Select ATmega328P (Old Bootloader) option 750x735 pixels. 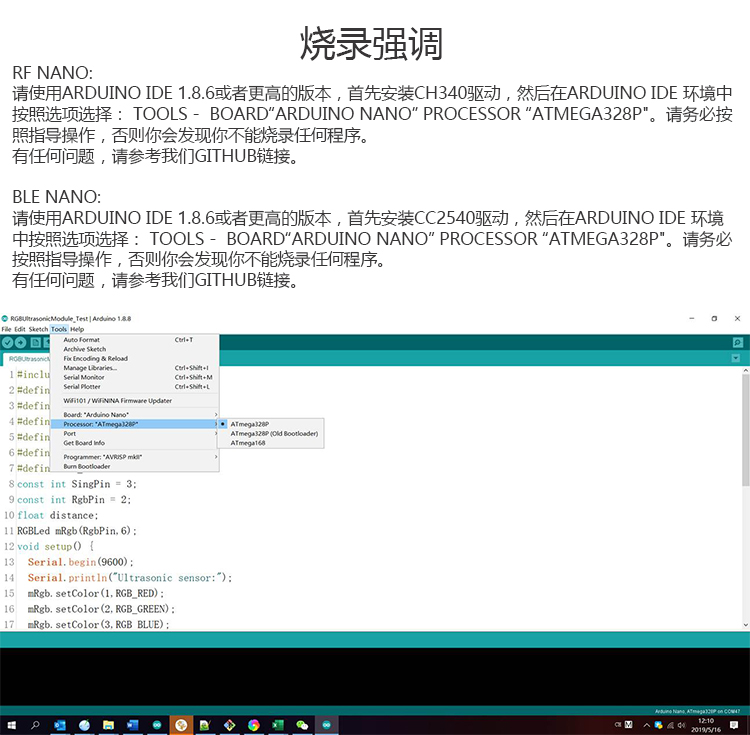pos(273,433)
